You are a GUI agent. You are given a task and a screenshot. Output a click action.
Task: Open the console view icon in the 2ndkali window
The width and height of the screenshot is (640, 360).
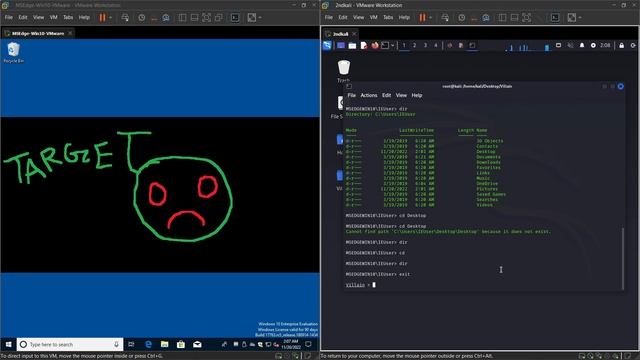coord(556,18)
